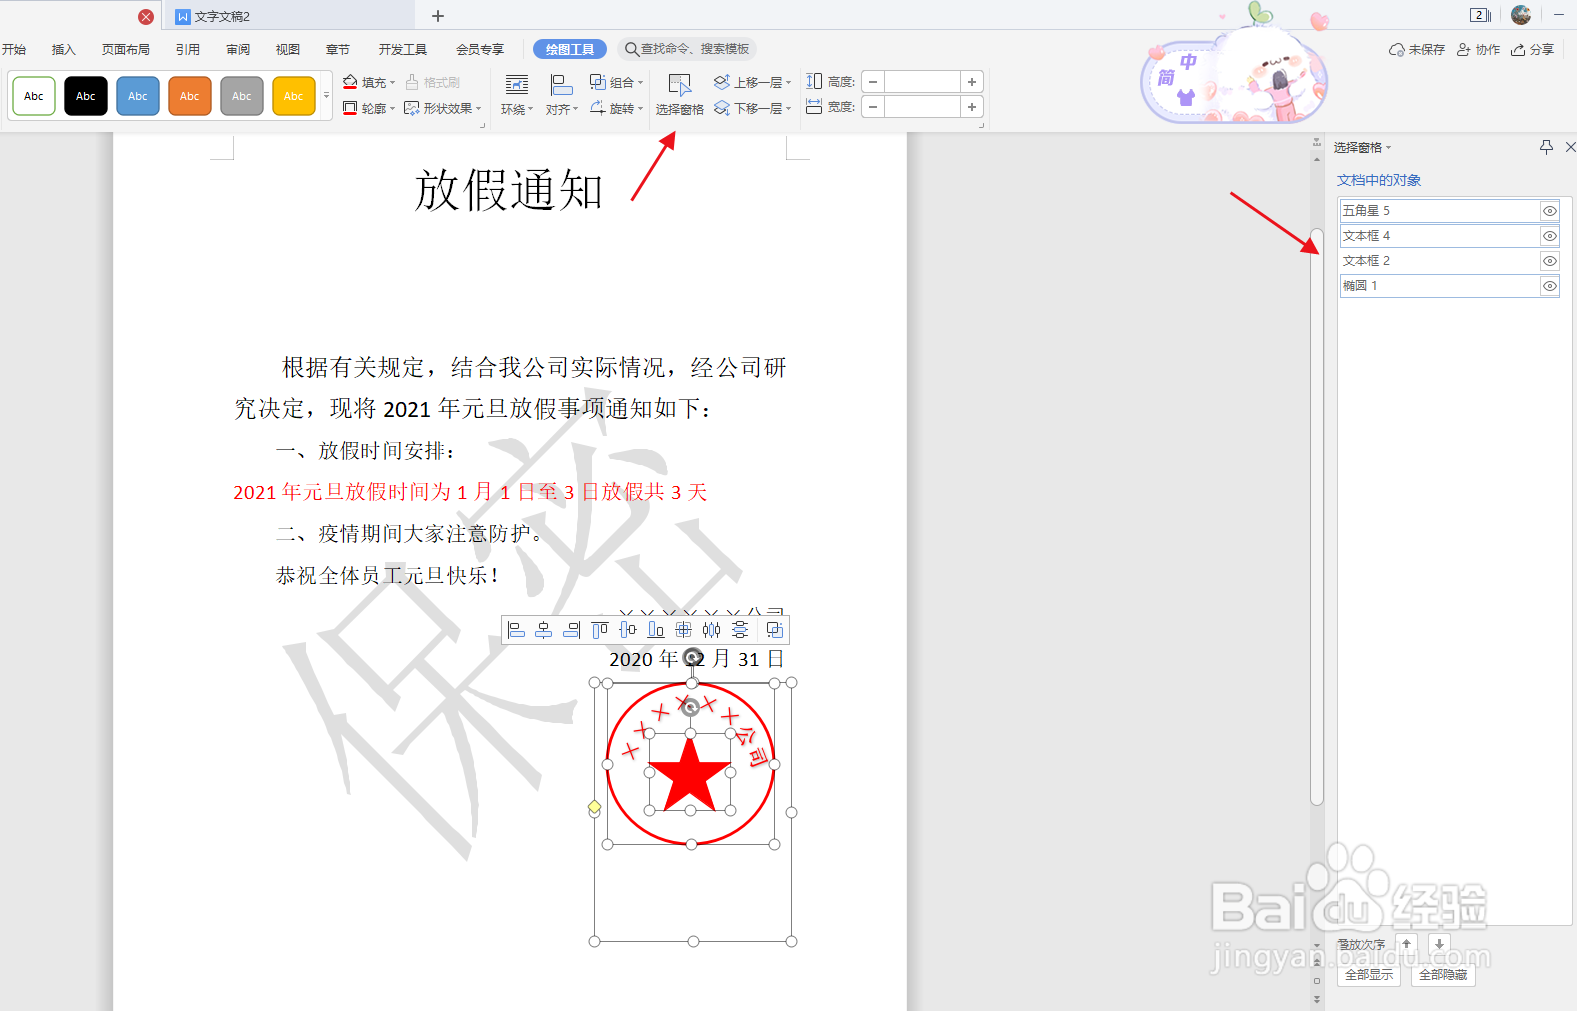
Task: Select the 椭圆 1 object in the list
Action: pyautogui.click(x=1440, y=286)
